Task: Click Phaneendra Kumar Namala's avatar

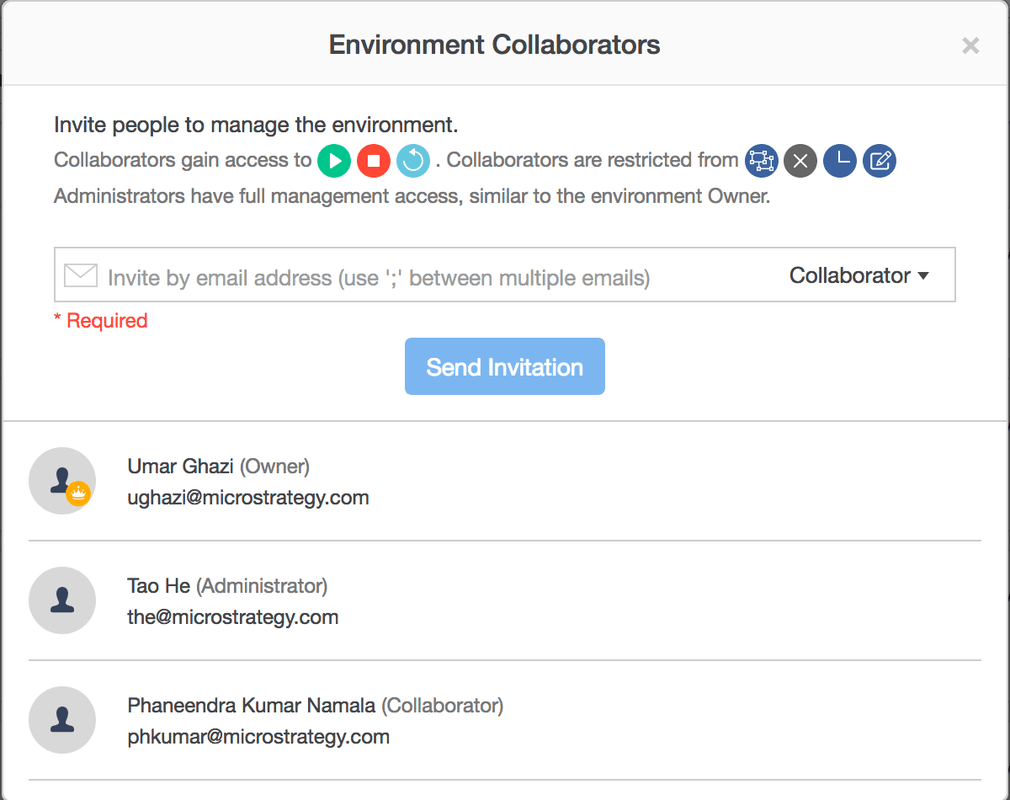Action: pyautogui.click(x=62, y=720)
